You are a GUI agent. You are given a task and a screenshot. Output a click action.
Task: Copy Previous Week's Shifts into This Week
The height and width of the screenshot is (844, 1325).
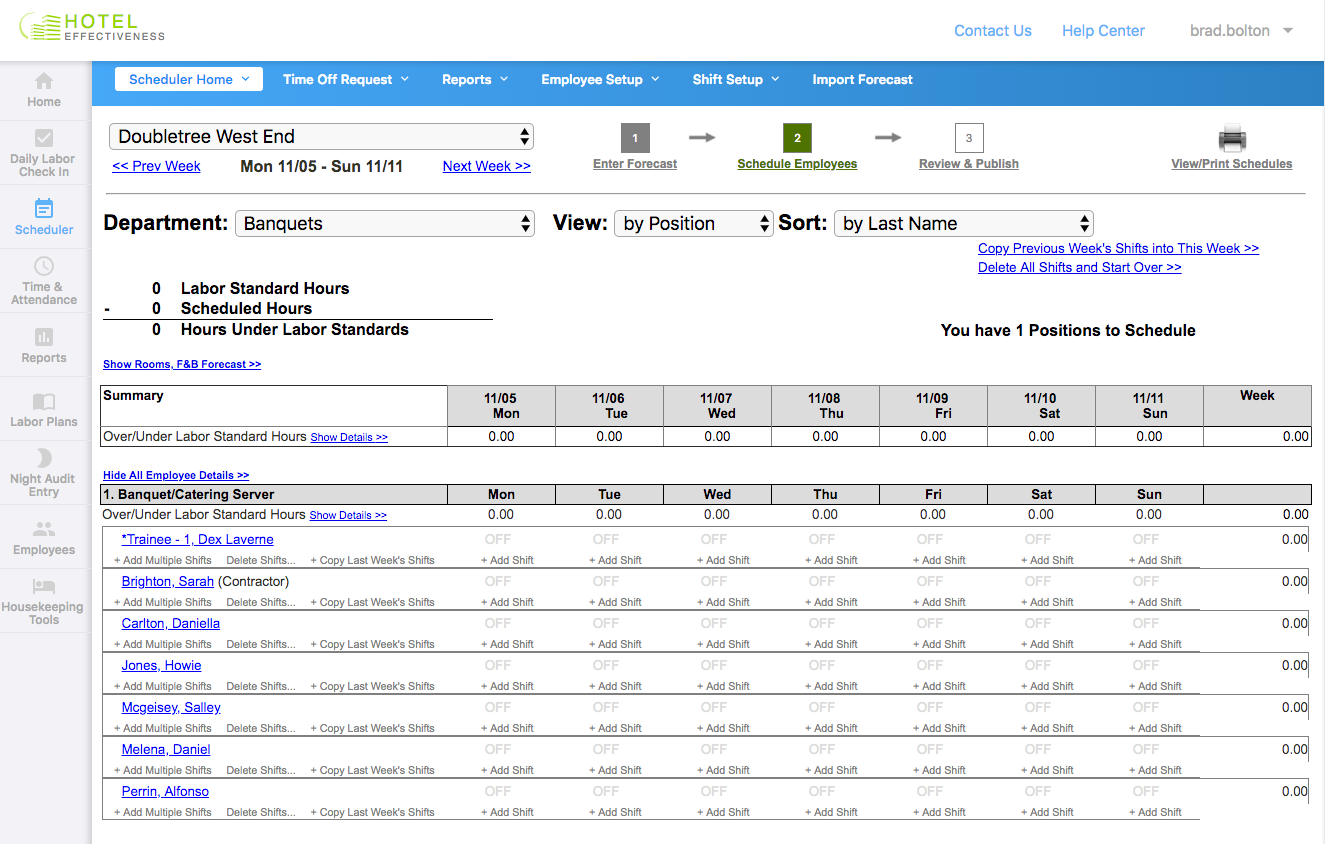pos(1118,248)
